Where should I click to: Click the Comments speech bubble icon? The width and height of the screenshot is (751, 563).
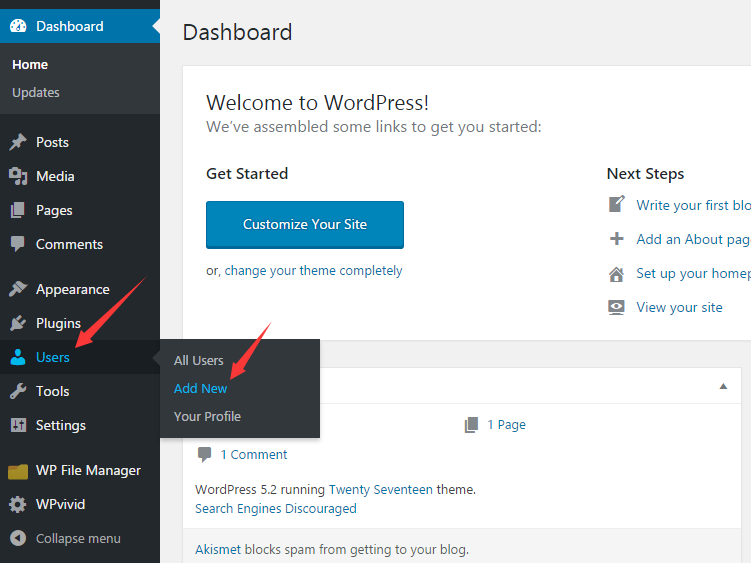pyautogui.click(x=18, y=244)
